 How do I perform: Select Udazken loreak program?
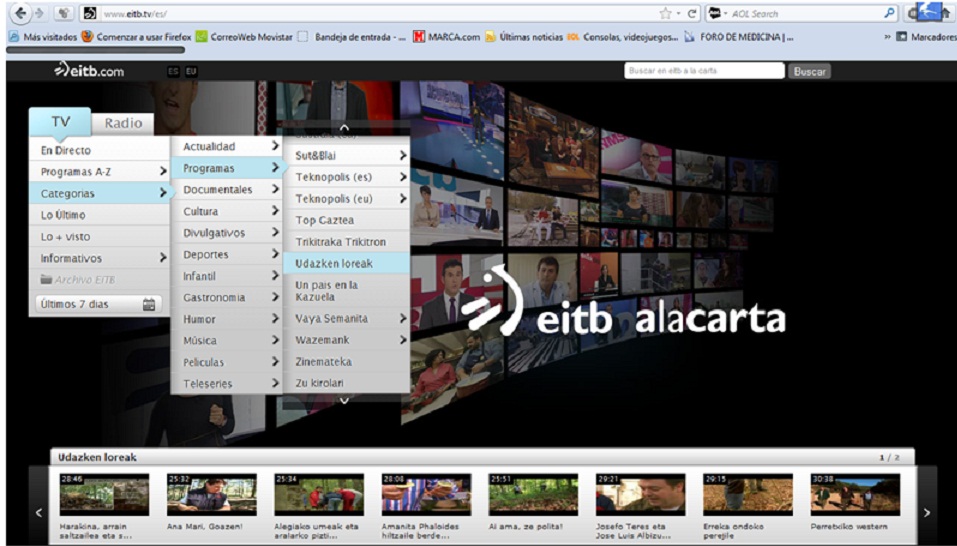(x=347, y=264)
